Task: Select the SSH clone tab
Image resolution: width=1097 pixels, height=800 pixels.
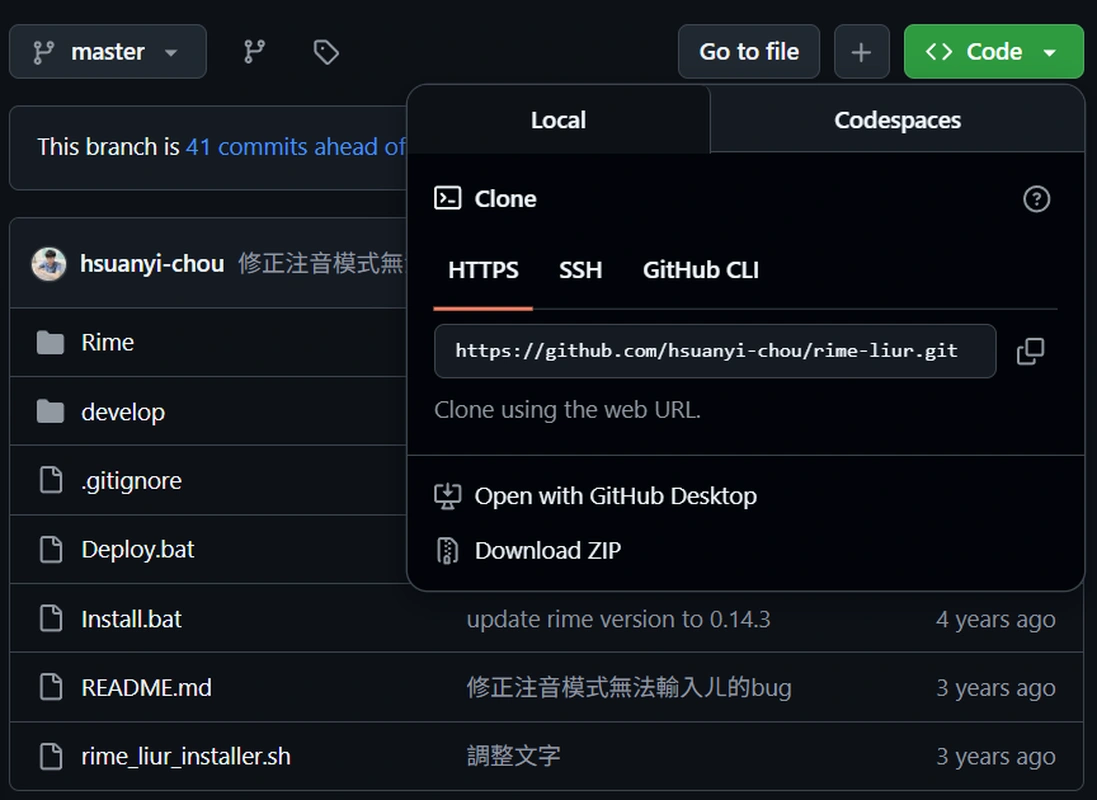Action: pyautogui.click(x=580, y=270)
